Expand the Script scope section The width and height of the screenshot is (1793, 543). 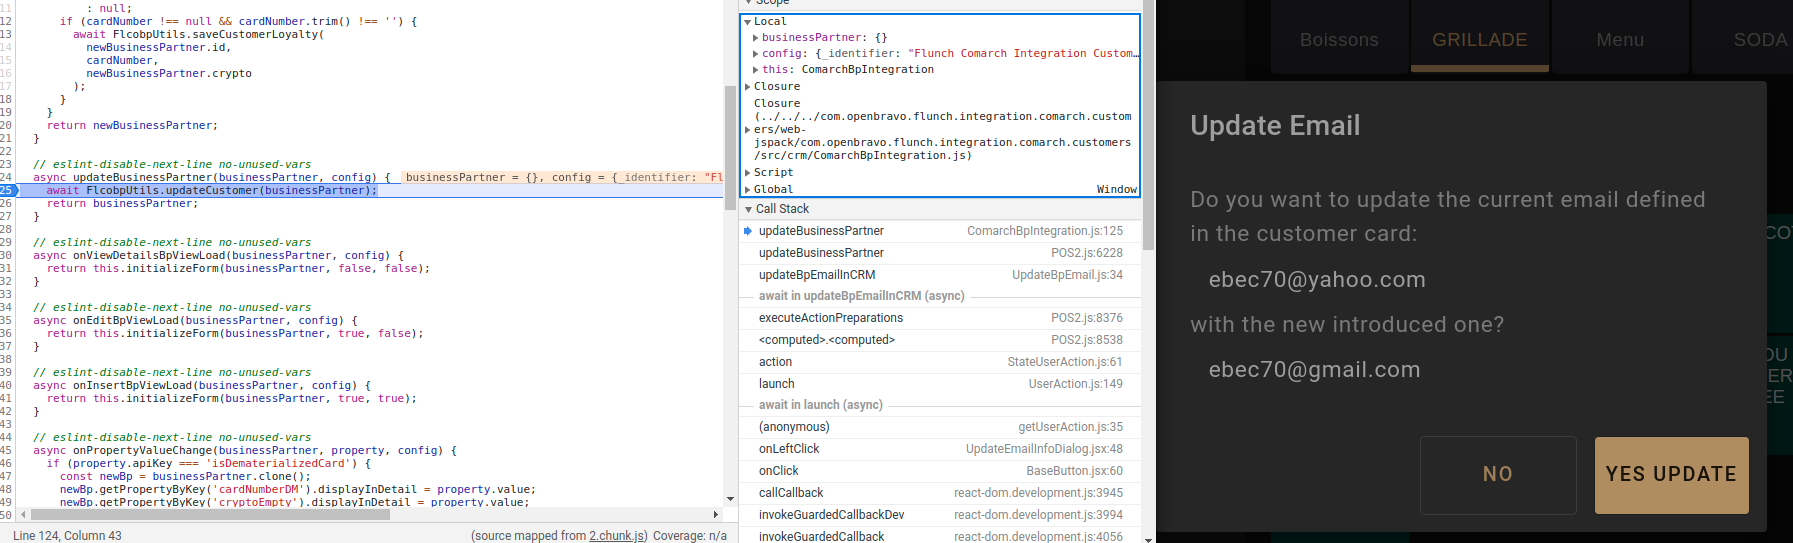point(747,173)
